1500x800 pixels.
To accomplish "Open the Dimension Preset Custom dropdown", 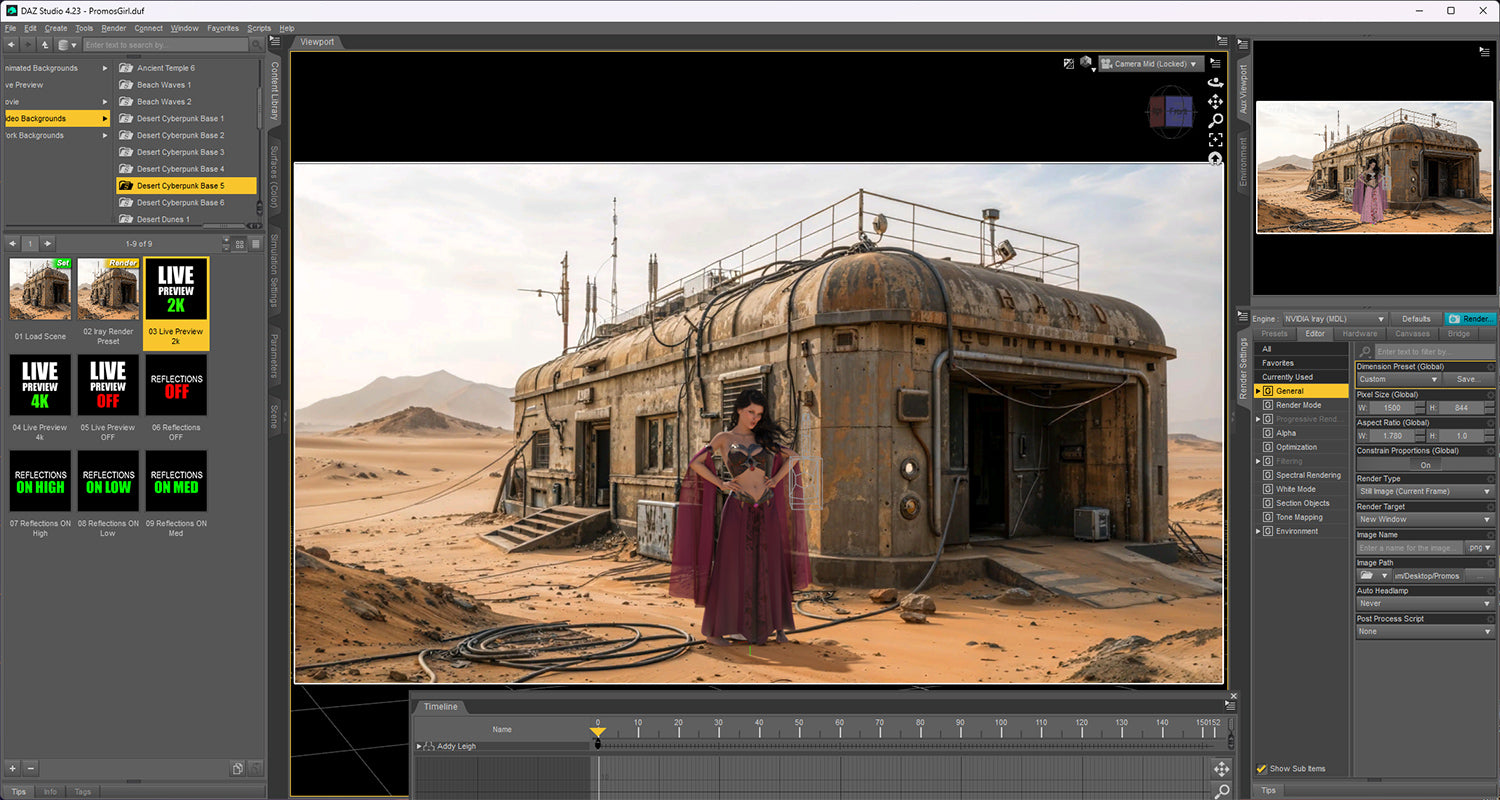I will (x=1398, y=379).
